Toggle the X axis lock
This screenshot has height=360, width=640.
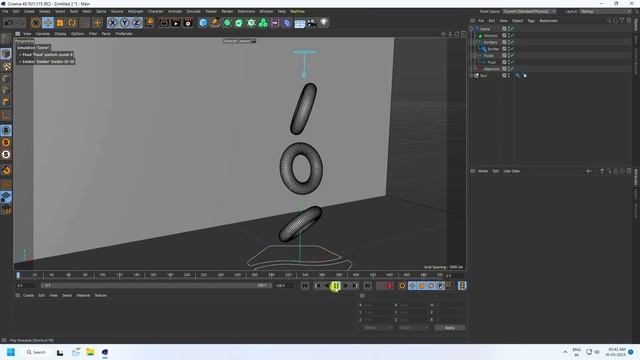113,23
